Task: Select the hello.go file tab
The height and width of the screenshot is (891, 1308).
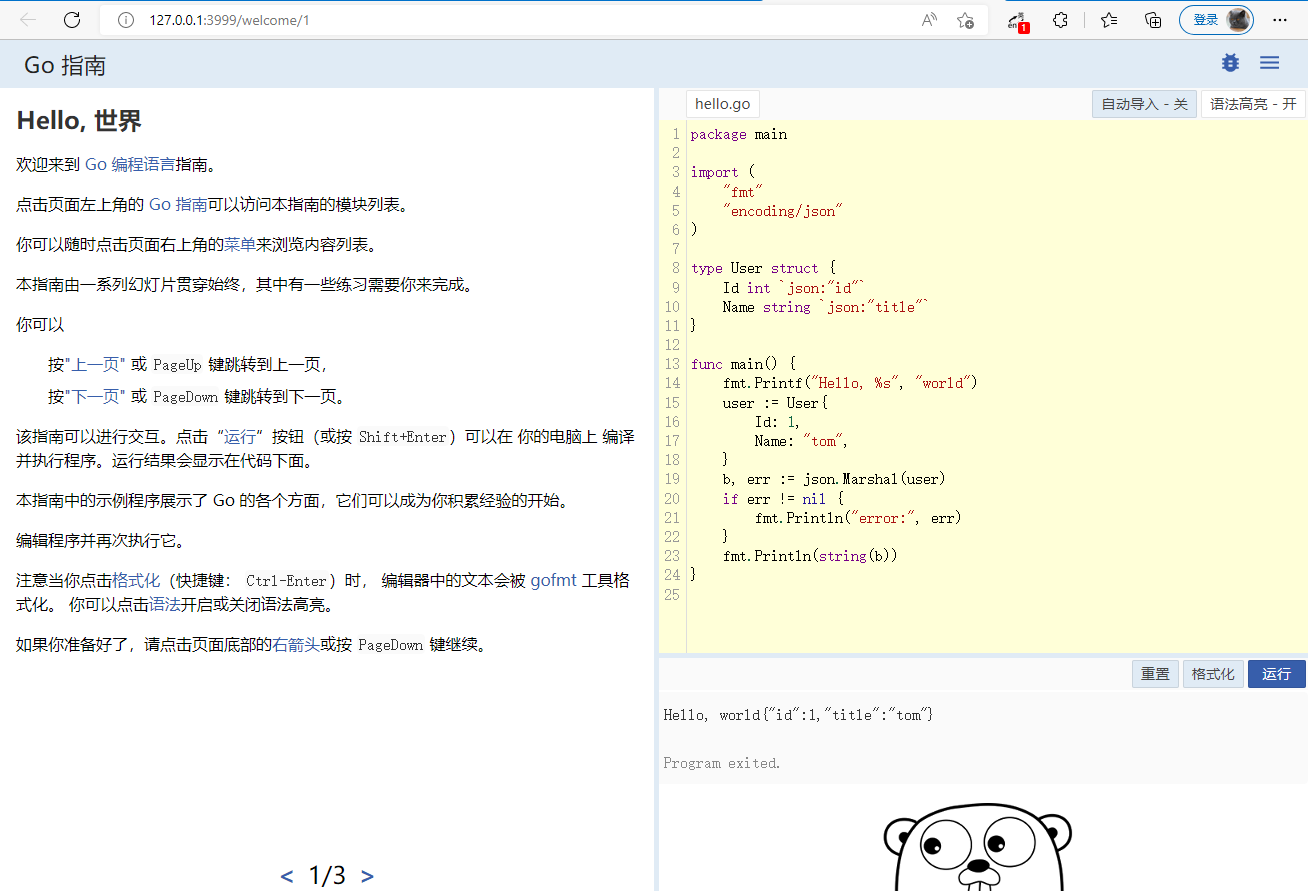Action: click(x=722, y=104)
